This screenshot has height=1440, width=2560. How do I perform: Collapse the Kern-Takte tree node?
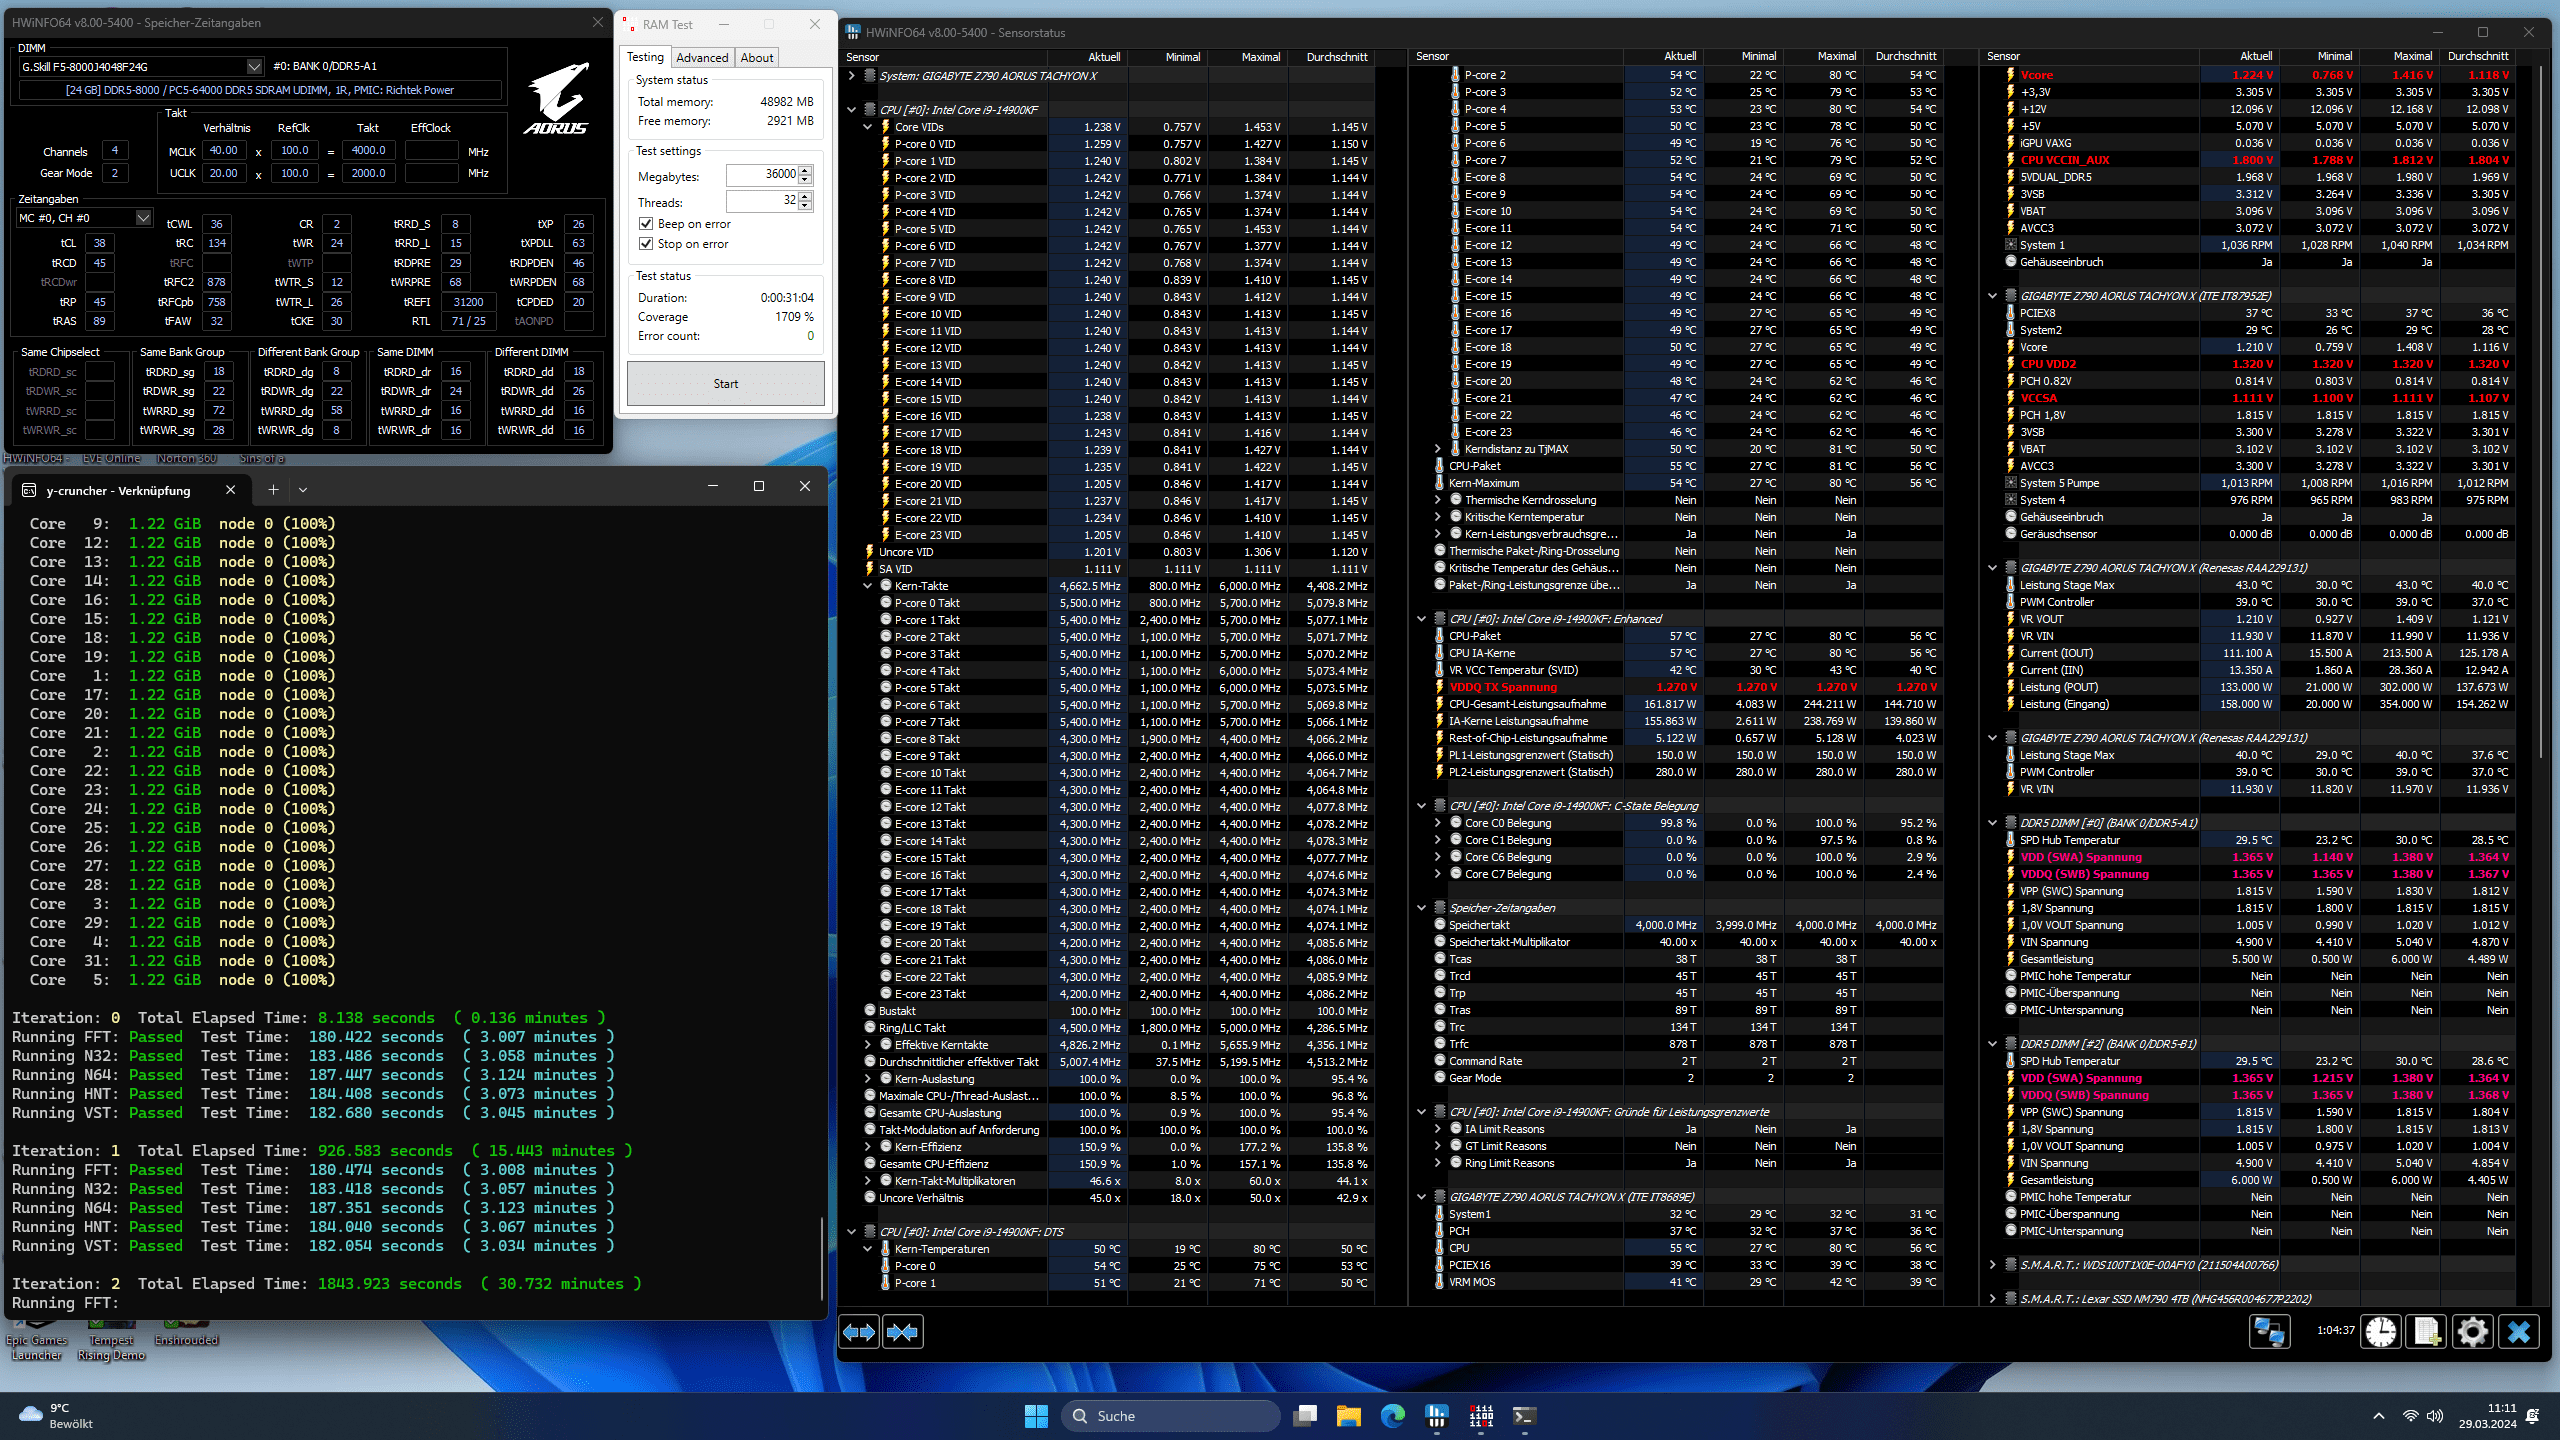[868, 586]
